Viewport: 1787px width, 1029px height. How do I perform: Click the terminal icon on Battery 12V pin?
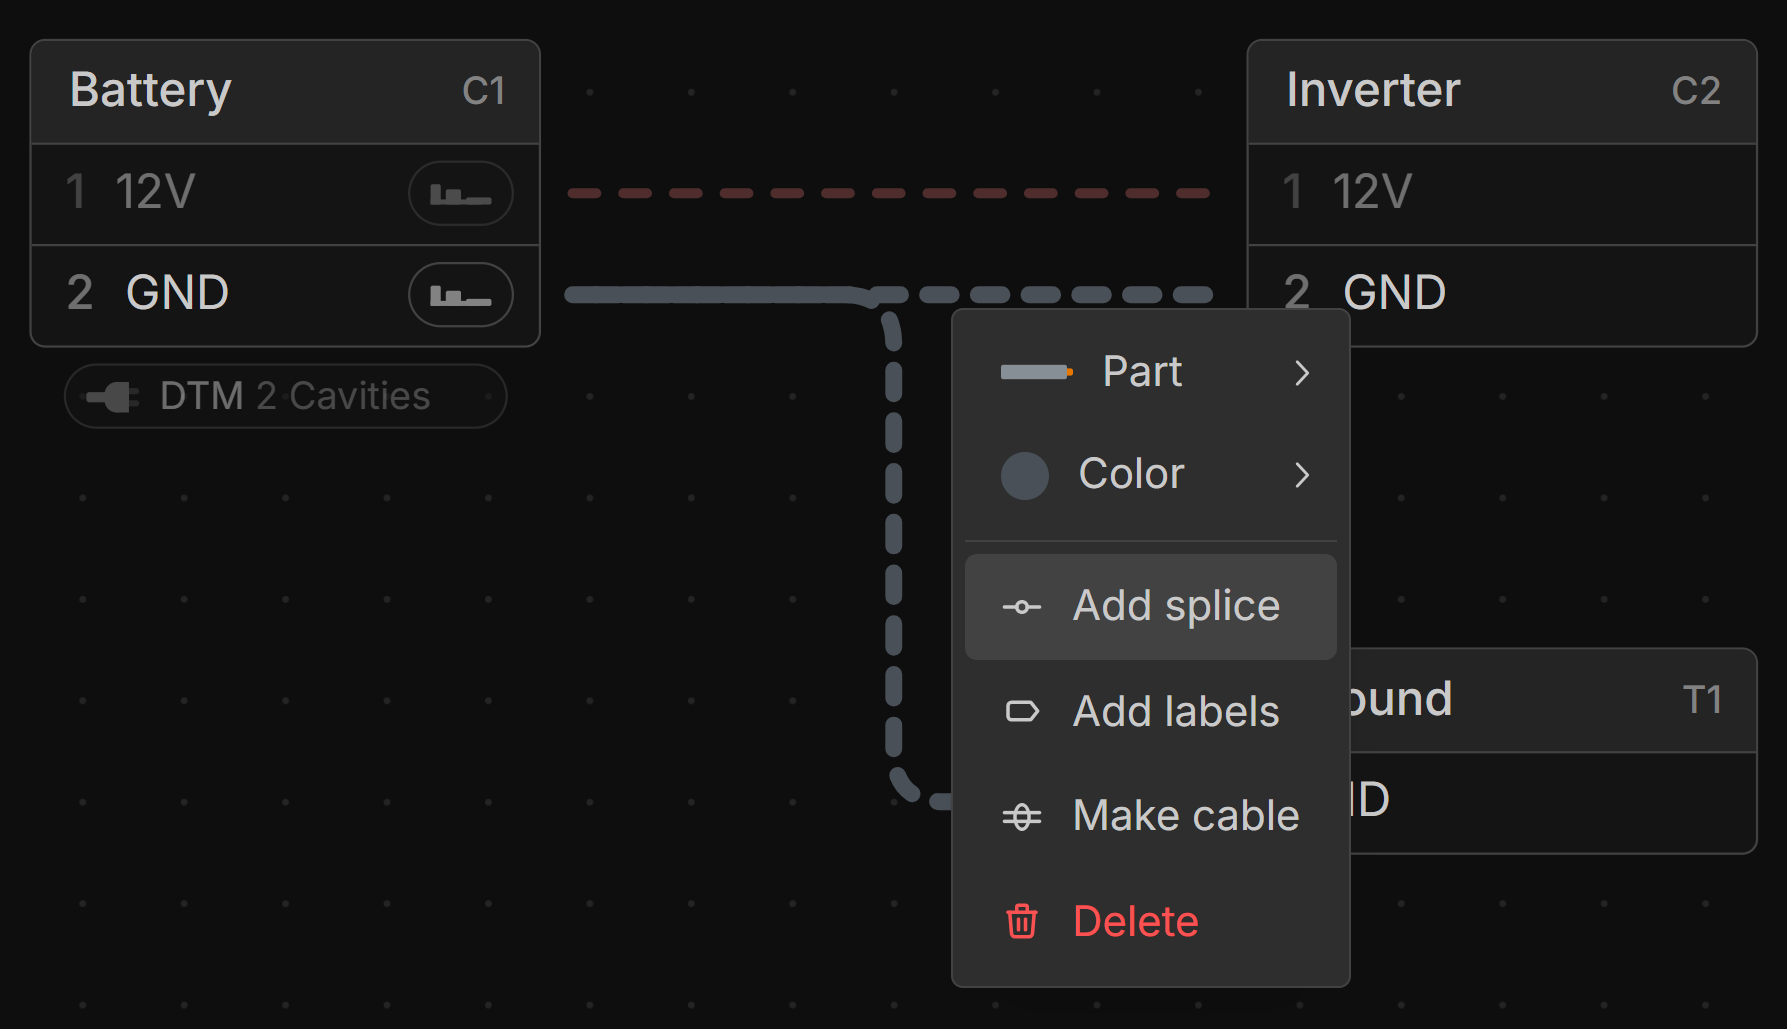pyautogui.click(x=460, y=193)
